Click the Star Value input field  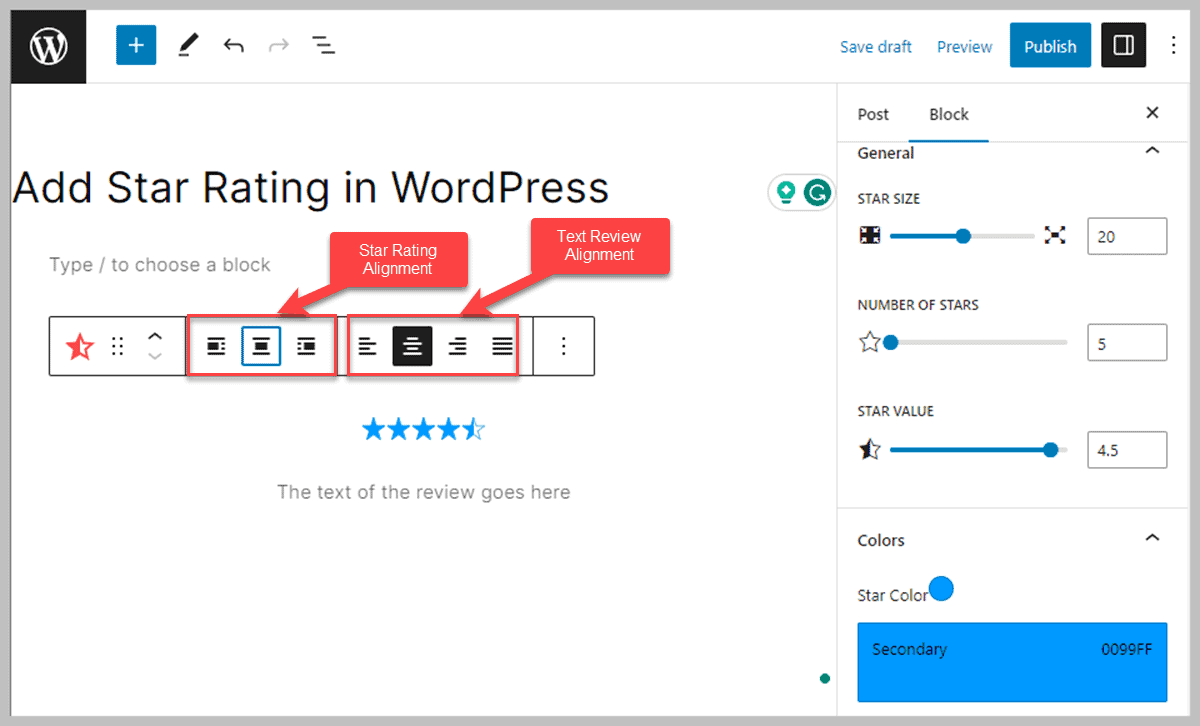1127,449
